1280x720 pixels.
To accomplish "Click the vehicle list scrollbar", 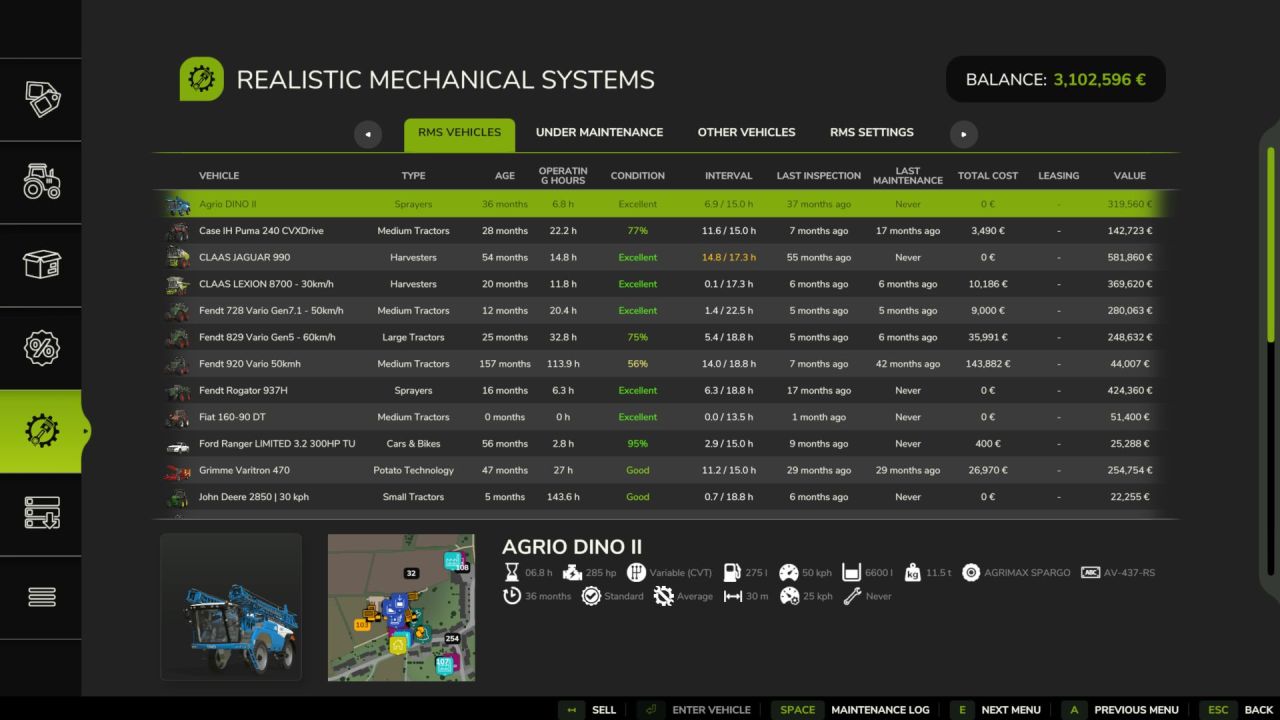I will (1271, 245).
